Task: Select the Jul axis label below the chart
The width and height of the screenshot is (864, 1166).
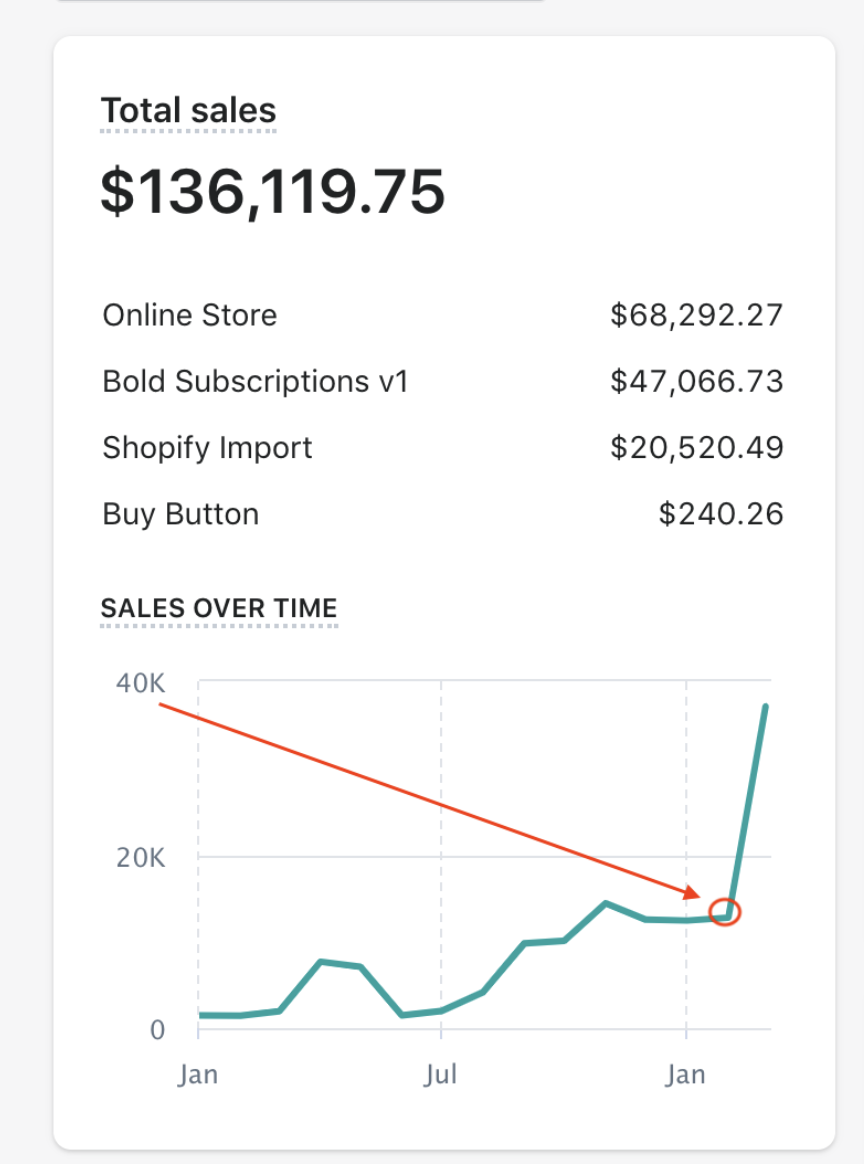Action: coord(441,1073)
